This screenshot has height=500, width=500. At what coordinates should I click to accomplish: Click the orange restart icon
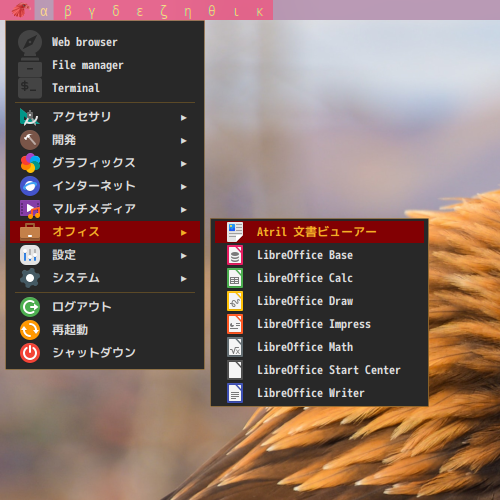pos(30,330)
